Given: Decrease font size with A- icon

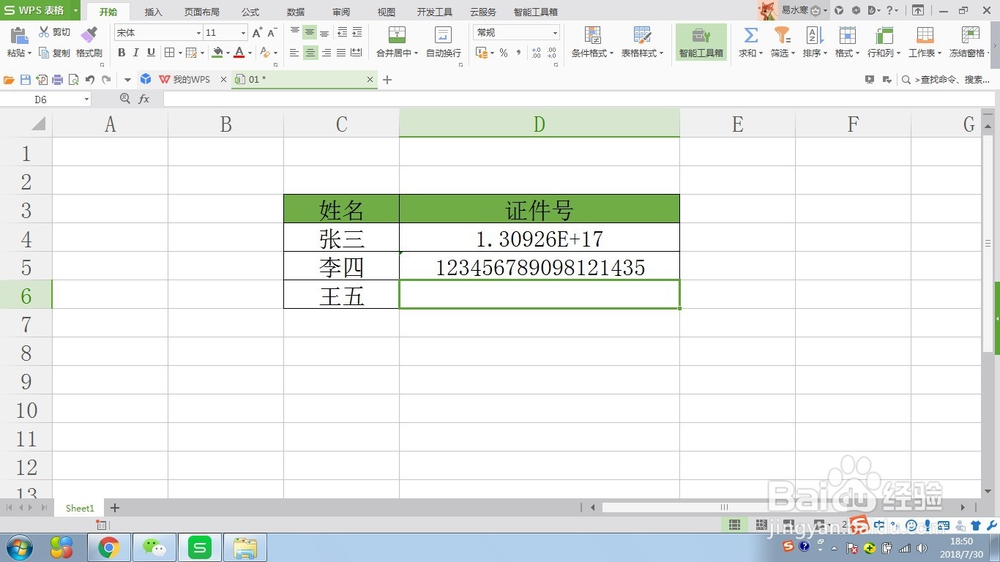Looking at the screenshot, I should (272, 33).
